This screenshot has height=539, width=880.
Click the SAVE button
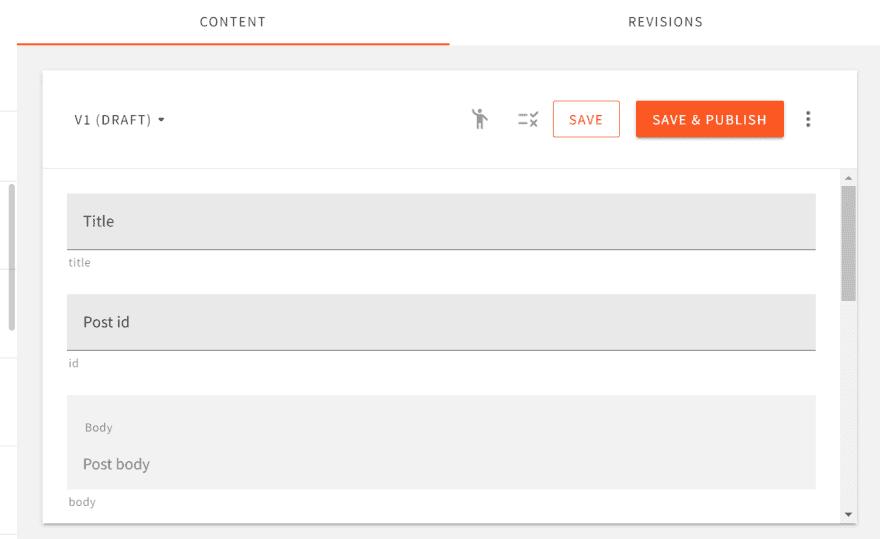pos(586,119)
